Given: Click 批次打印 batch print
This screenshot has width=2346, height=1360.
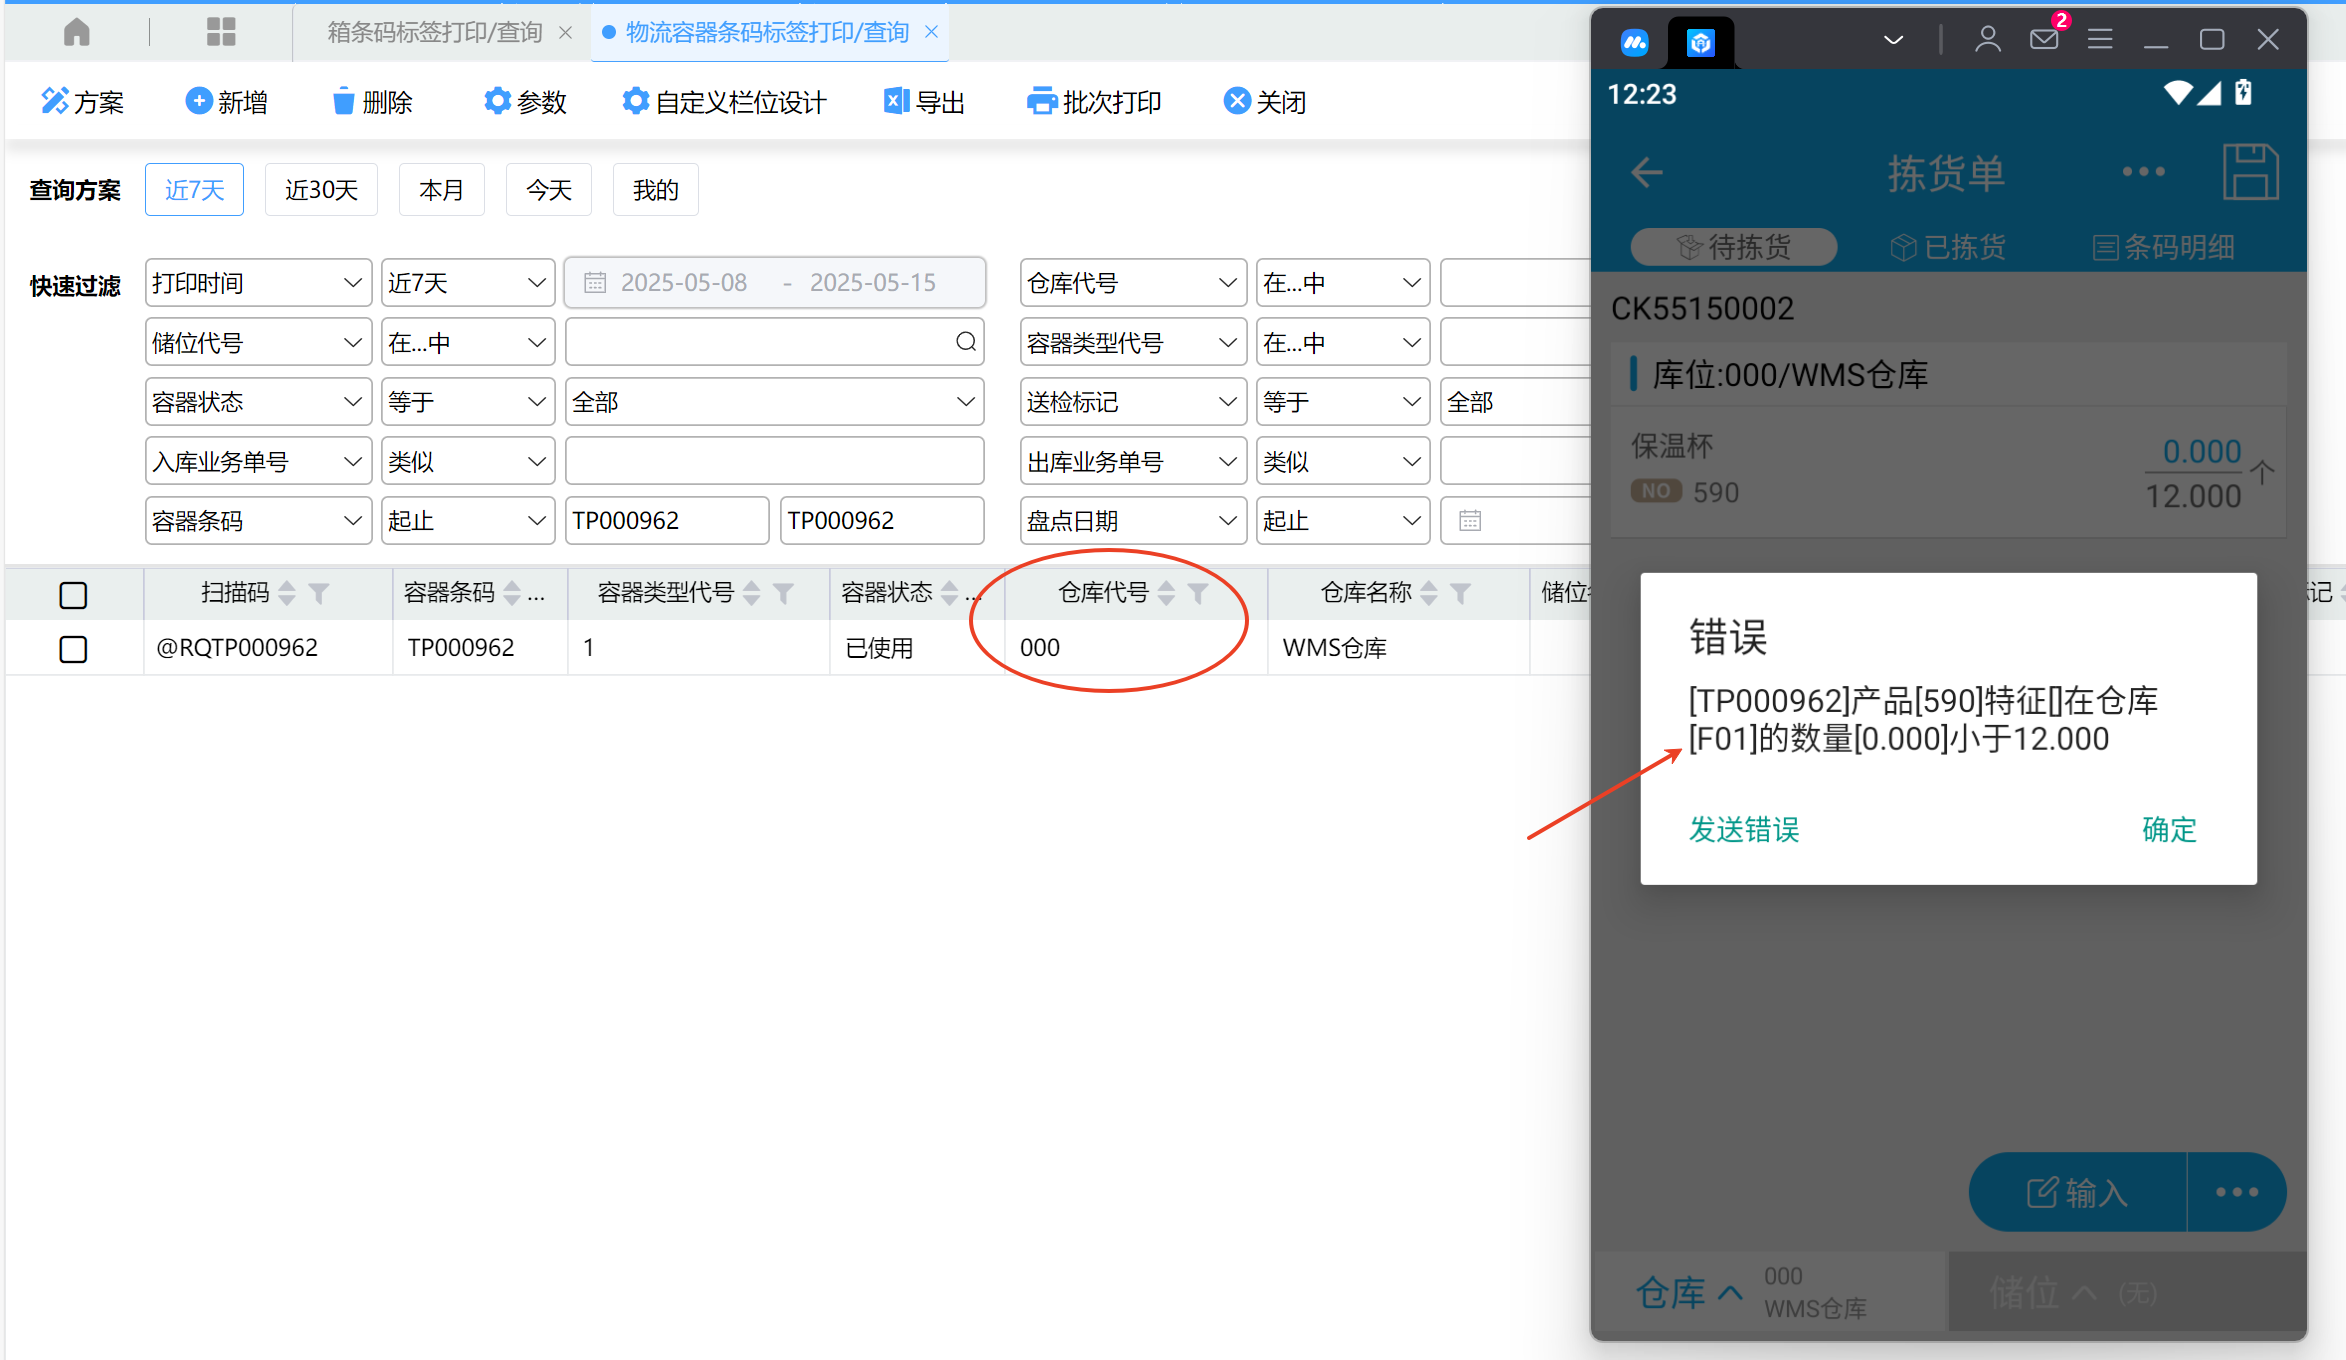Looking at the screenshot, I should pos(1094,101).
